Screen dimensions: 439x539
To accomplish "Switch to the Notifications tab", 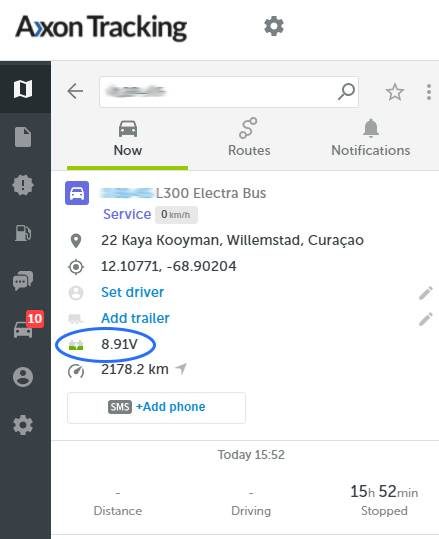I will 371,138.
